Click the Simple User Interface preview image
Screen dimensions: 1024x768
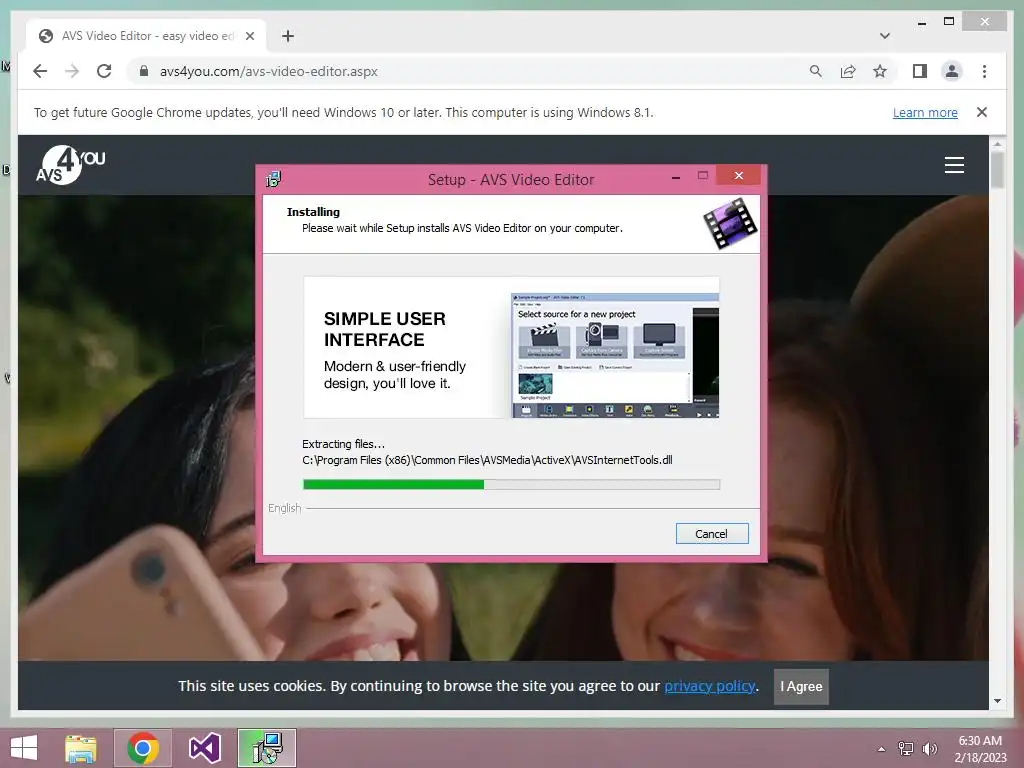tap(511, 347)
